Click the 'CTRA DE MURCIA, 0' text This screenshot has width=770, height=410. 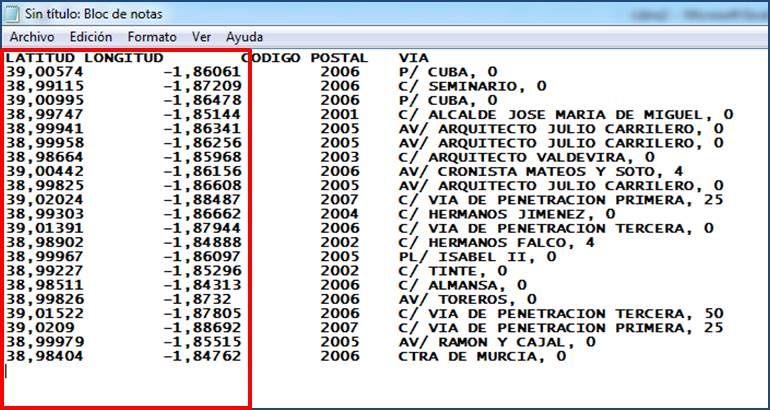pyautogui.click(x=481, y=355)
